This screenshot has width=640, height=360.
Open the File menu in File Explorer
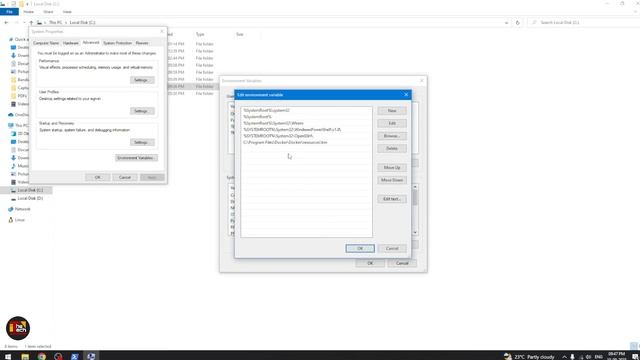tap(9, 12)
